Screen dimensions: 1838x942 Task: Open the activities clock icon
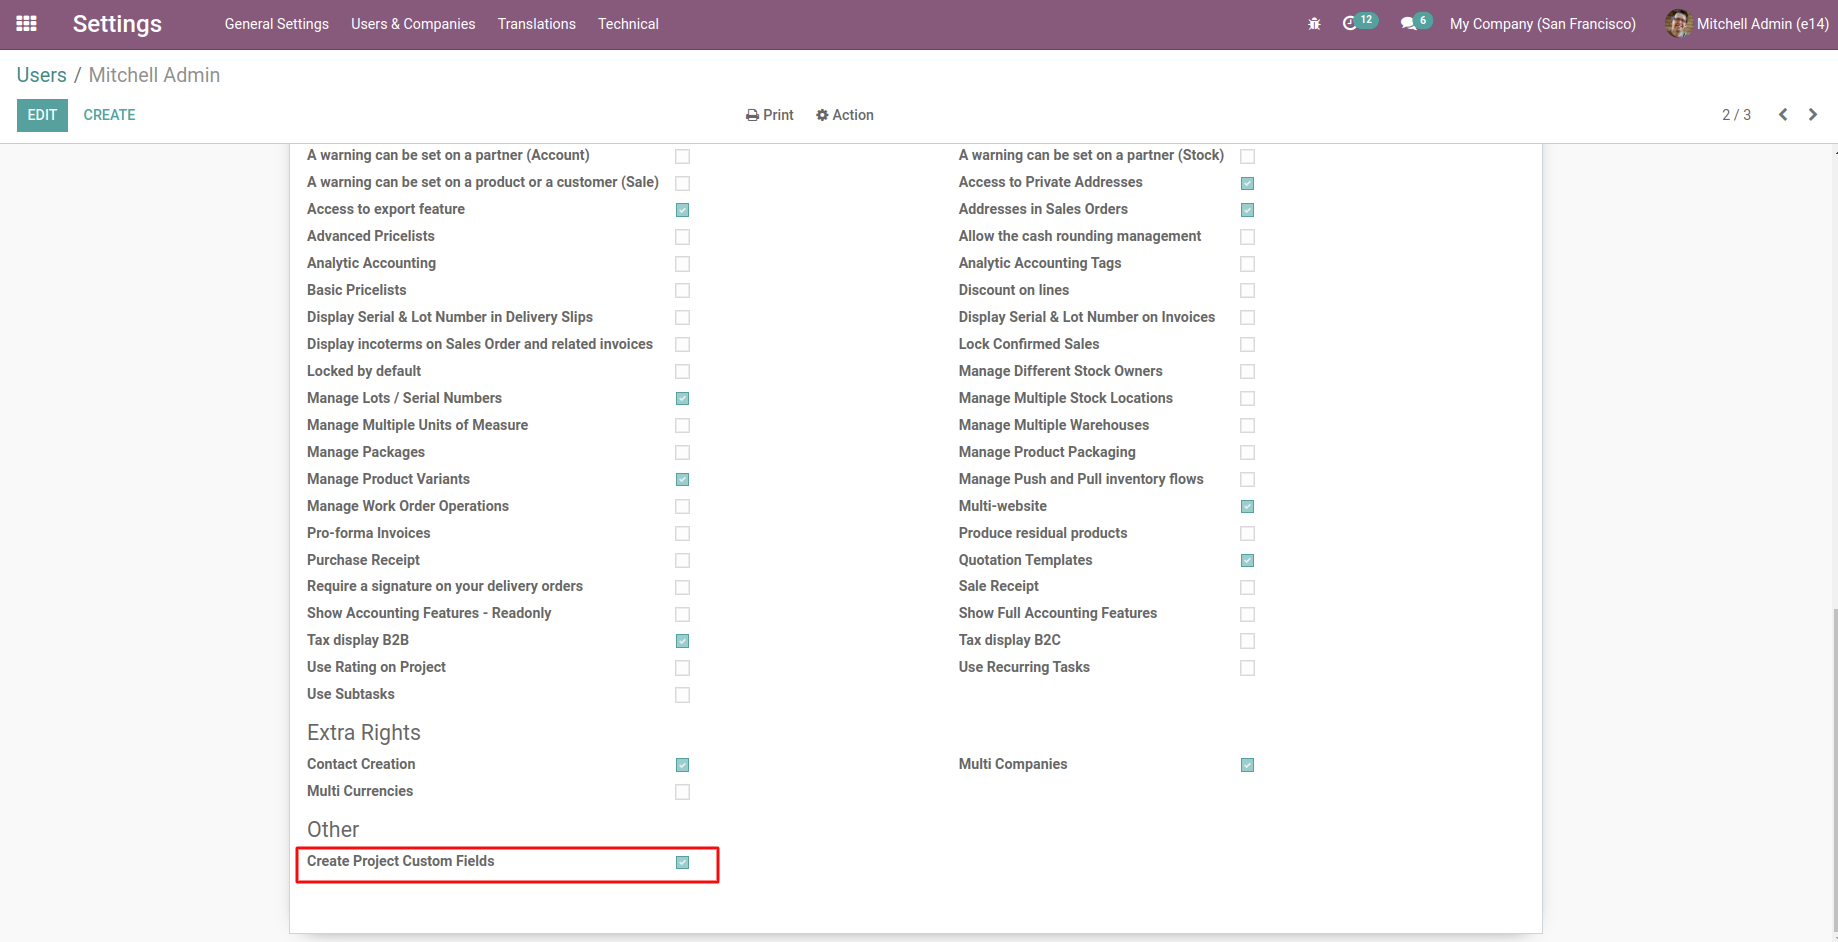[x=1350, y=24]
